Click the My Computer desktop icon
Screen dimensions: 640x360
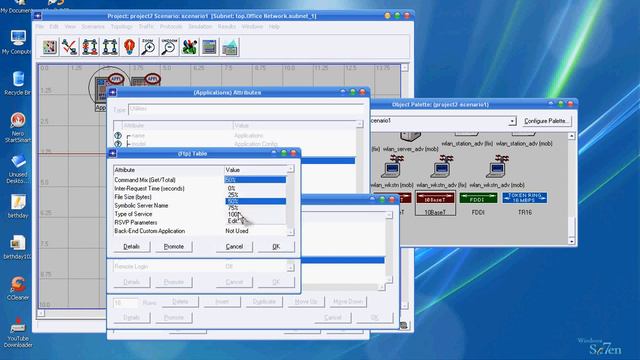(18, 42)
